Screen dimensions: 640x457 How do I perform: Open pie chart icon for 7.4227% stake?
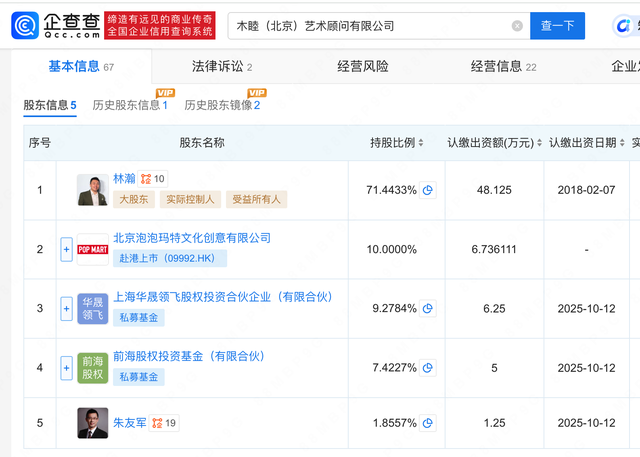tap(427, 368)
